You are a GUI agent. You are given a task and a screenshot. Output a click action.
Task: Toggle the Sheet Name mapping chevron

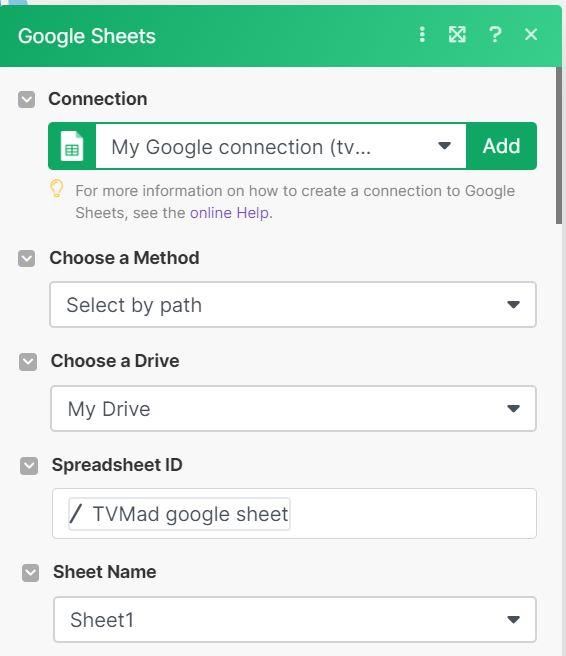click(x=30, y=573)
